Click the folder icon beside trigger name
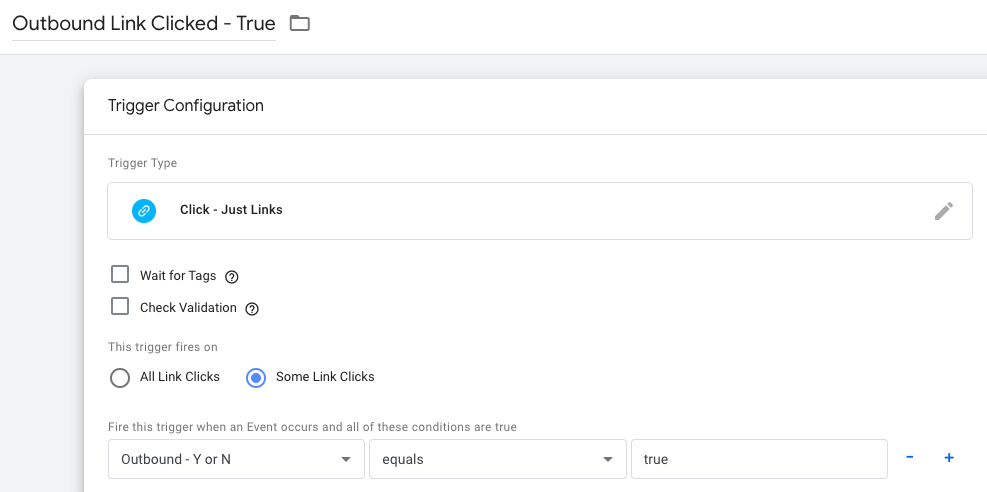This screenshot has width=987, height=492. point(300,23)
